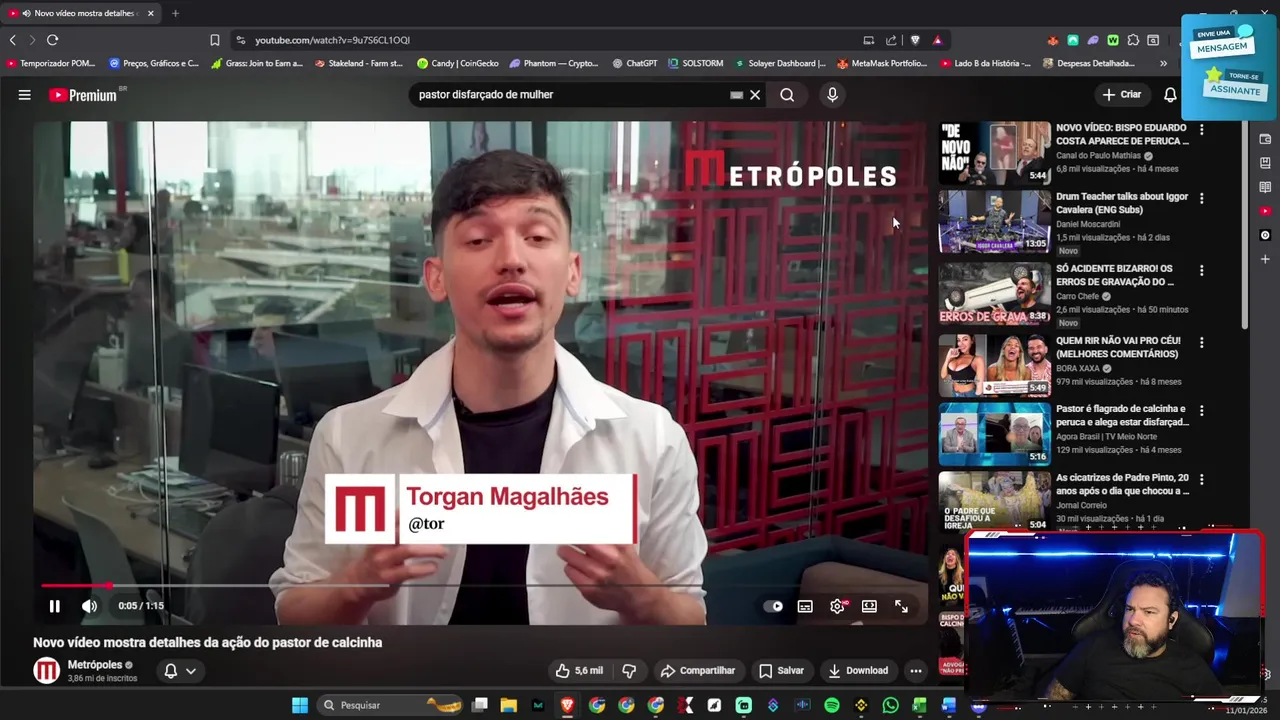Open Candy | CoinGecko bookmark
The width and height of the screenshot is (1280, 720).
458,63
